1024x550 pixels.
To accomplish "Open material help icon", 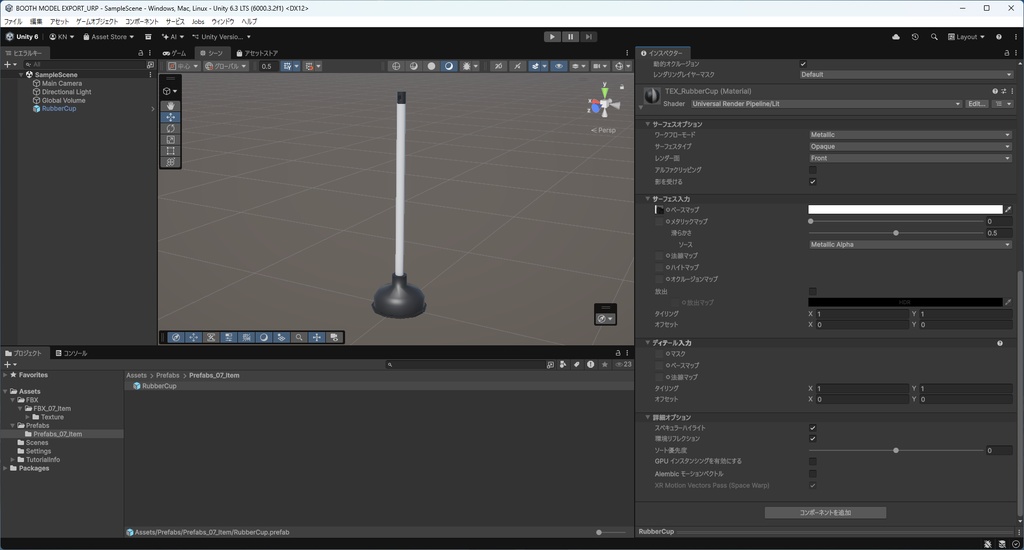I will (995, 91).
